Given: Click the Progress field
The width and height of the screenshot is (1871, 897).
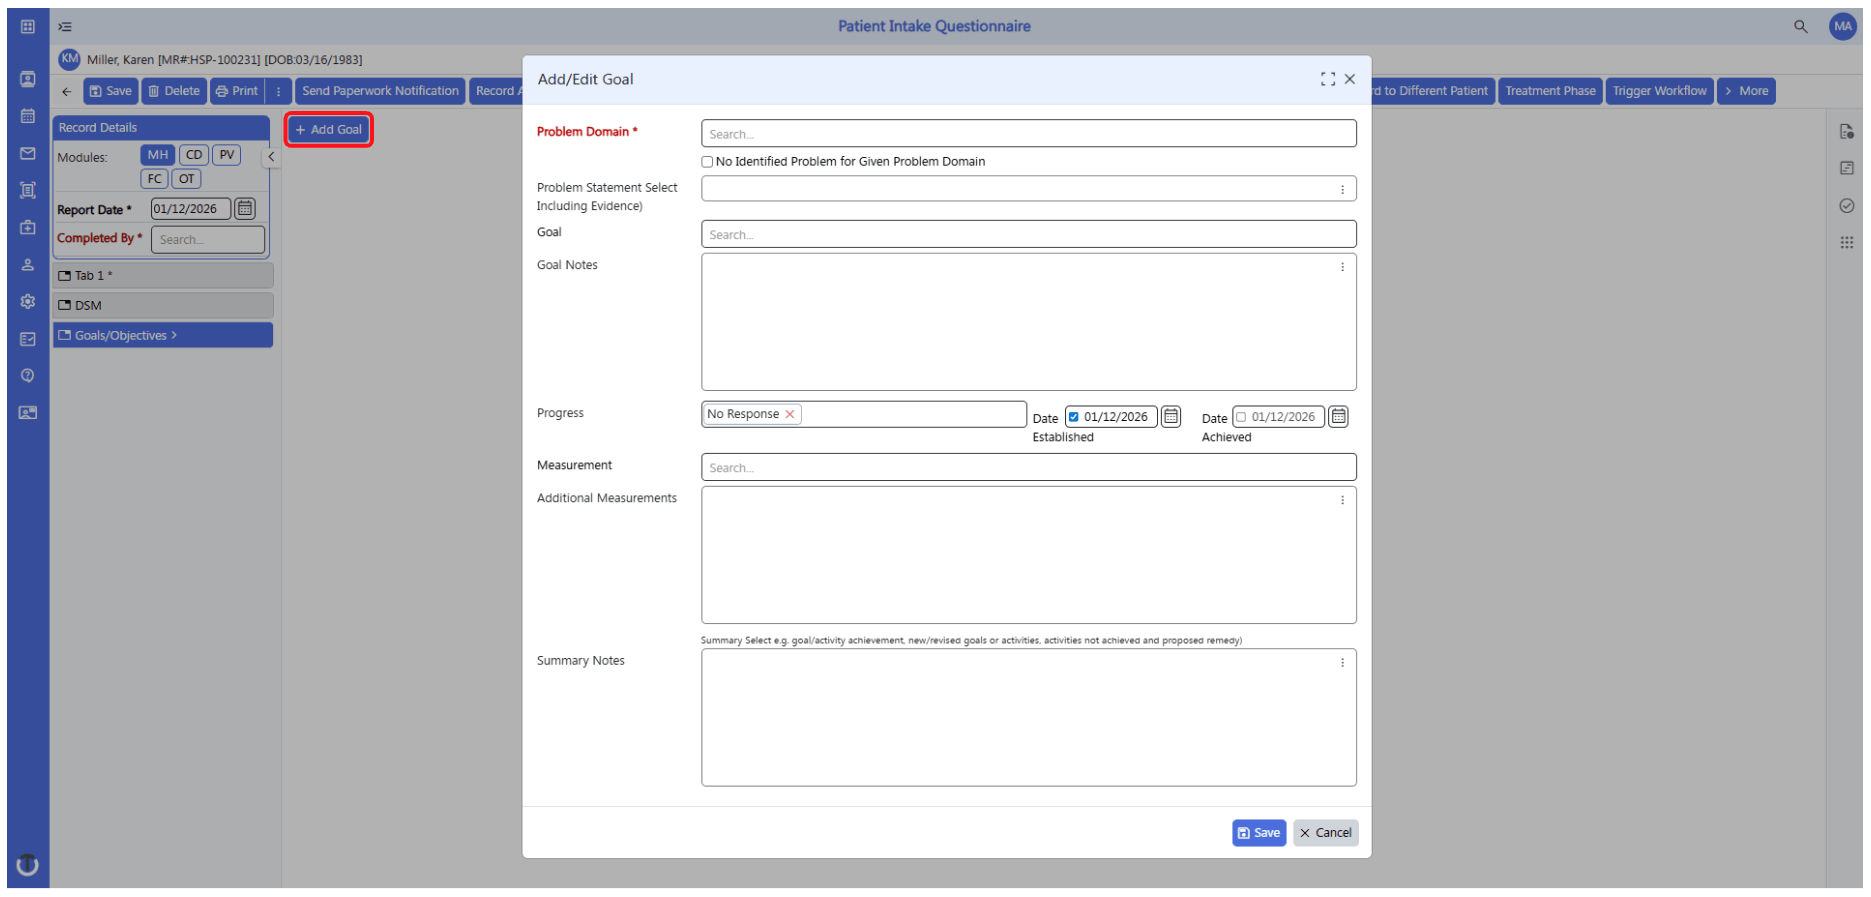Looking at the screenshot, I should tap(864, 414).
